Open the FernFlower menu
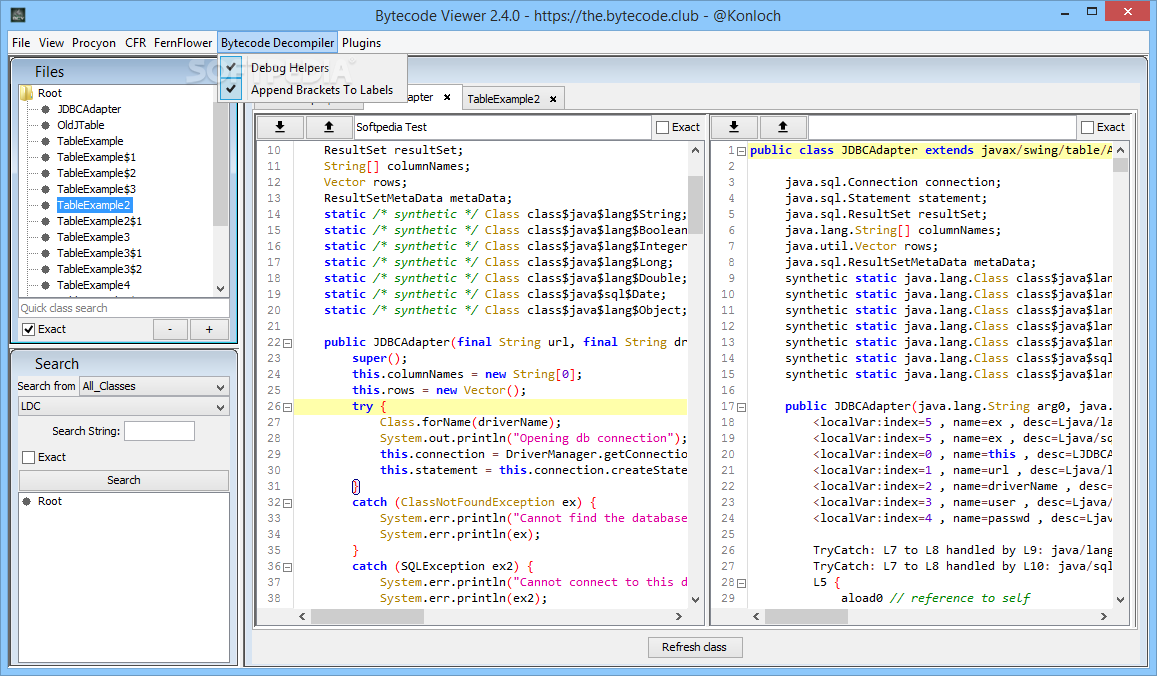 pos(182,43)
